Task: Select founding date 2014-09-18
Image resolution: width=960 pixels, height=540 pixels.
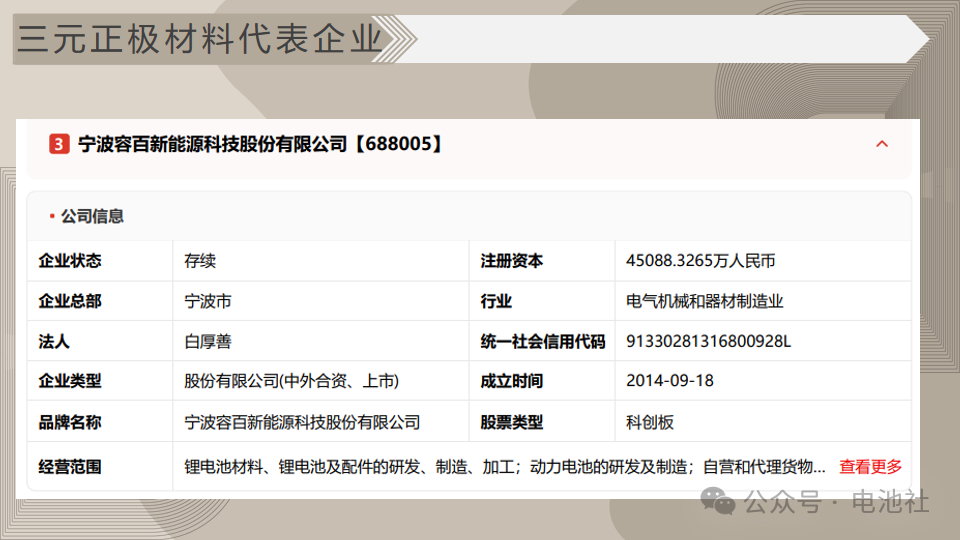Action: tap(670, 381)
